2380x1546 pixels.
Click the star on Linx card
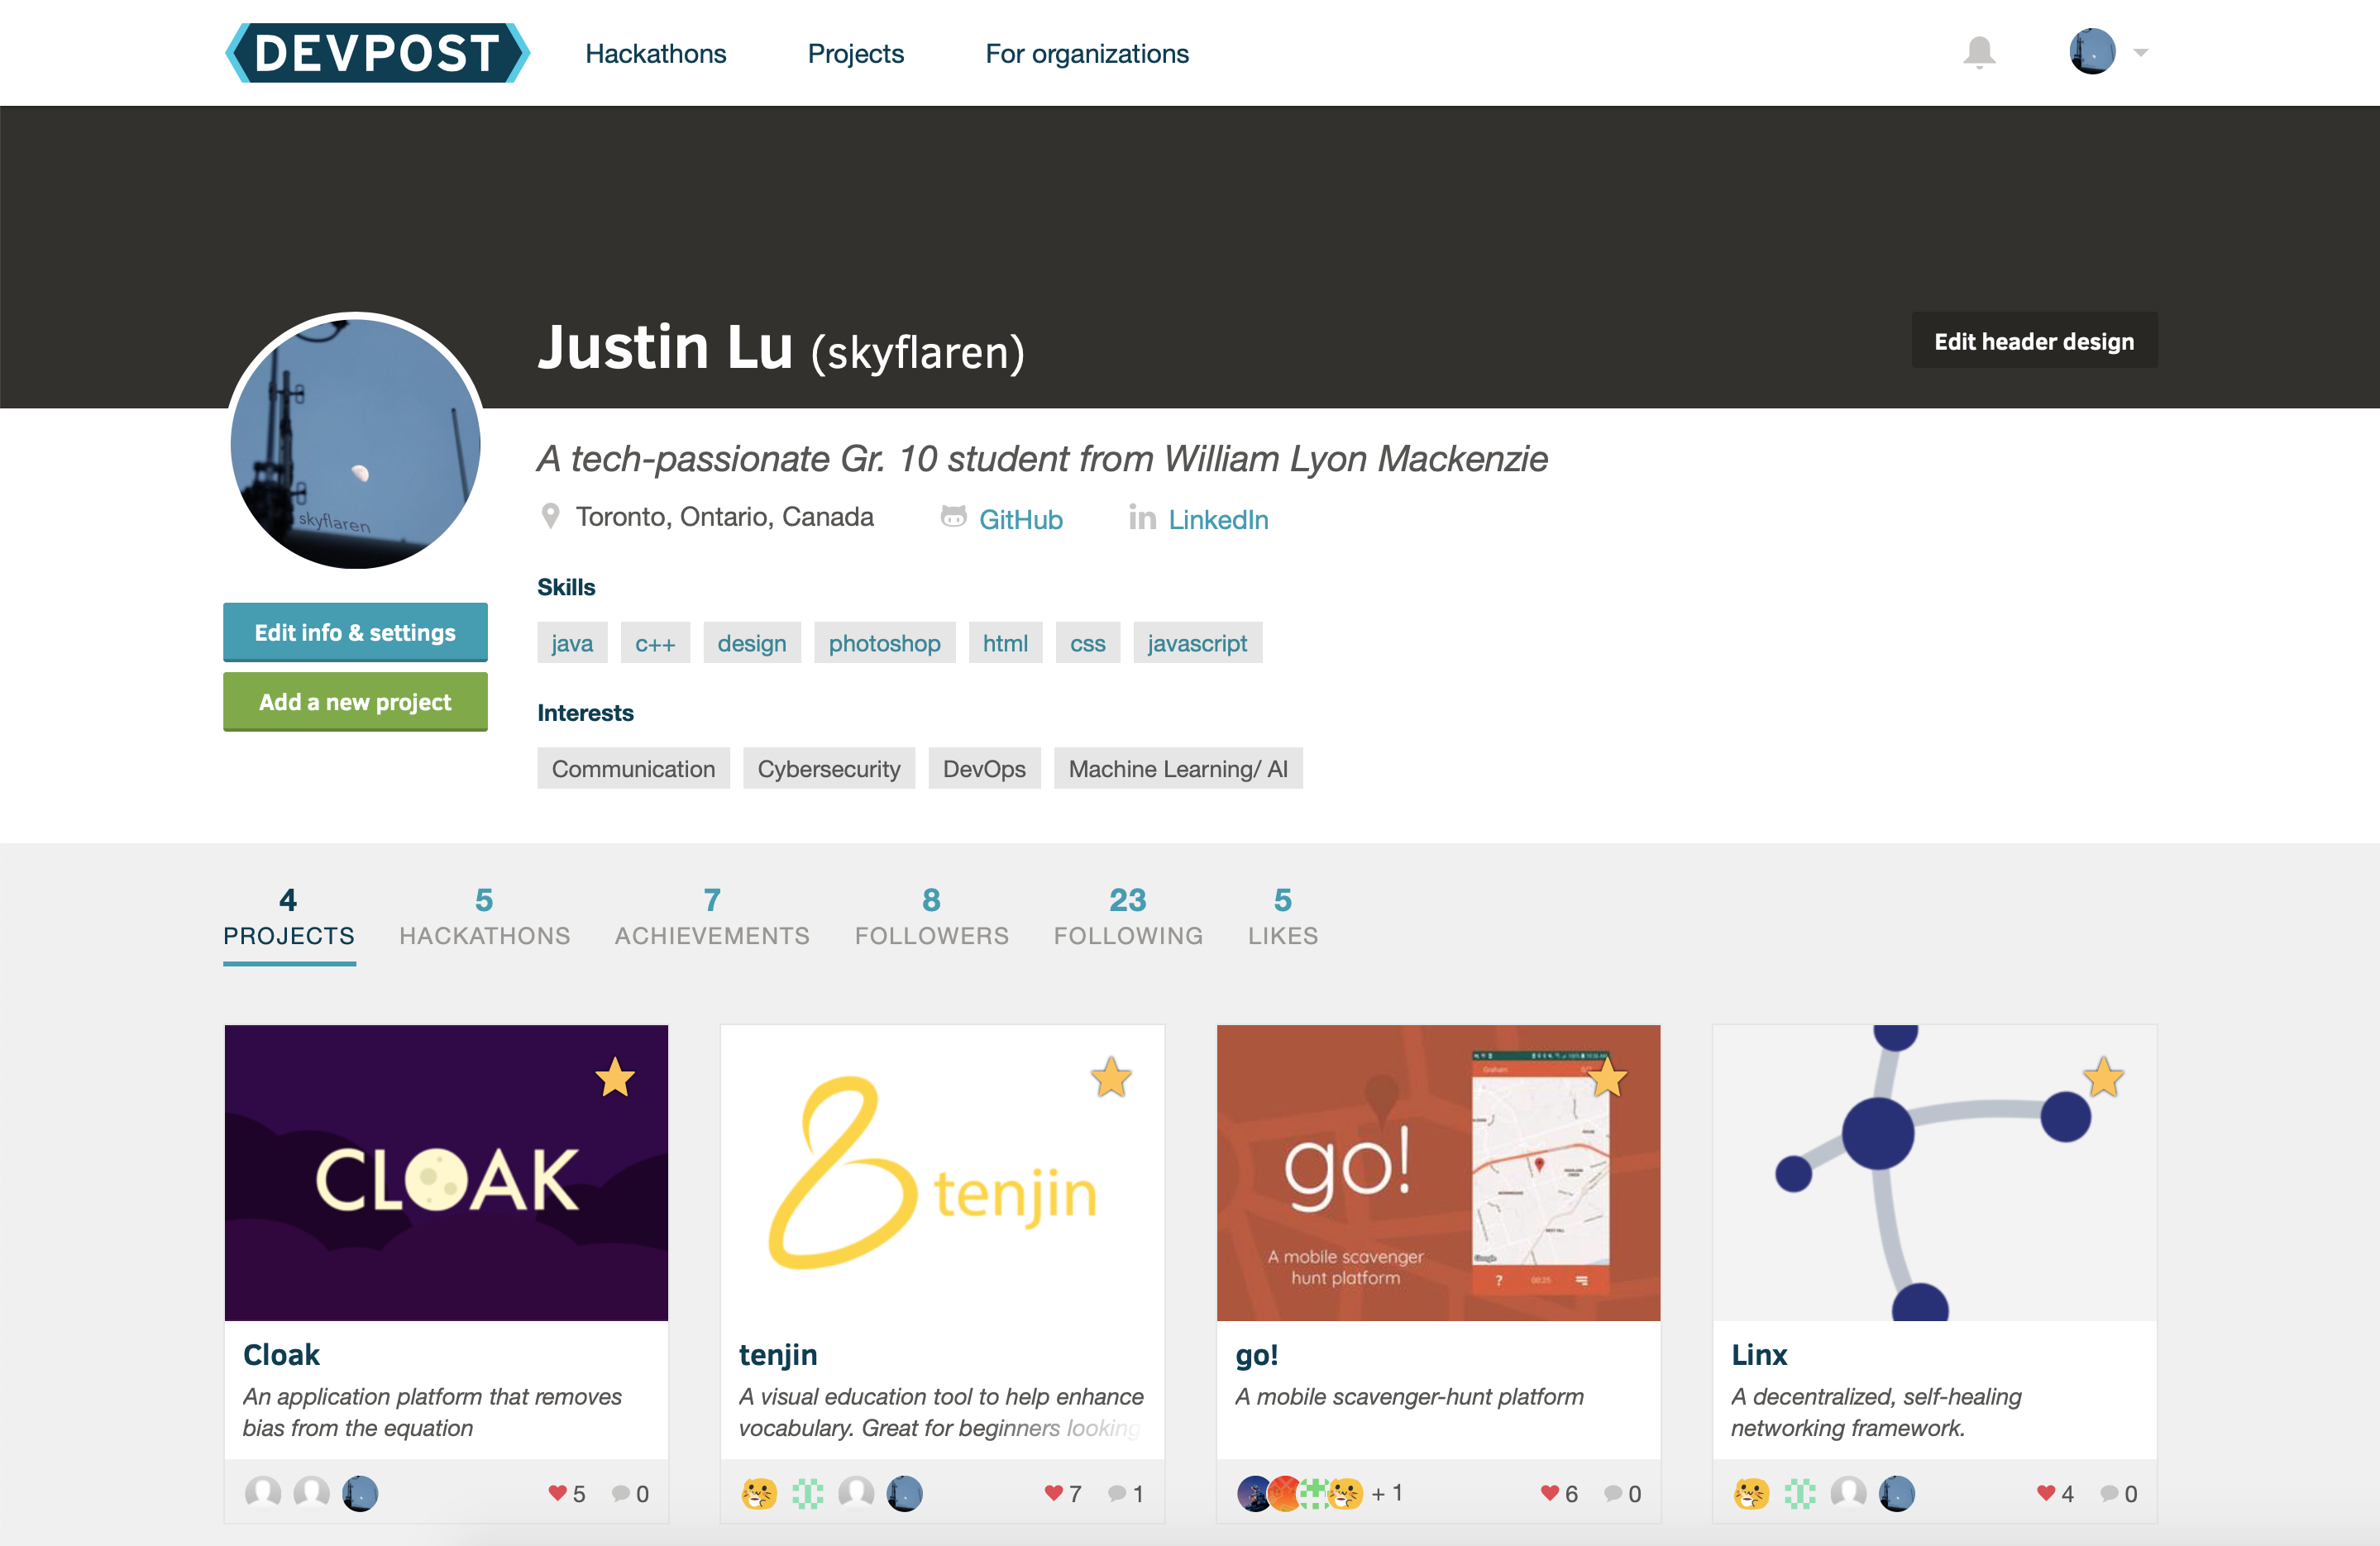(2102, 1078)
